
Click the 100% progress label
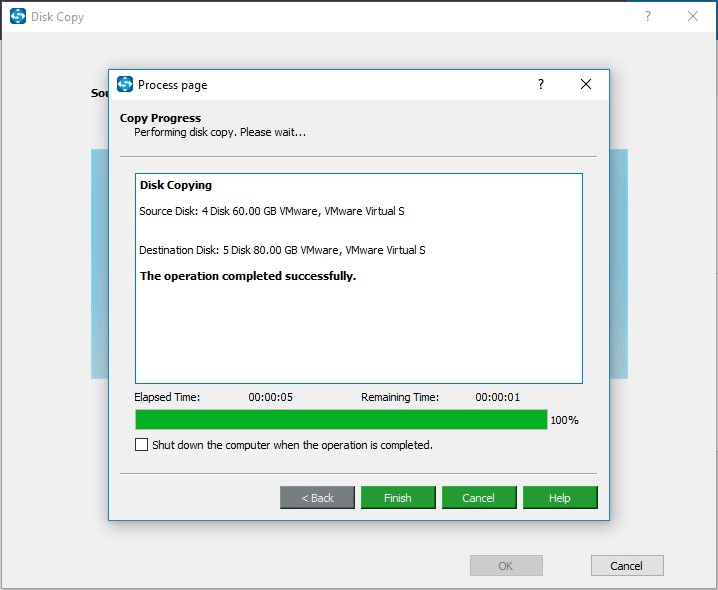tap(564, 420)
